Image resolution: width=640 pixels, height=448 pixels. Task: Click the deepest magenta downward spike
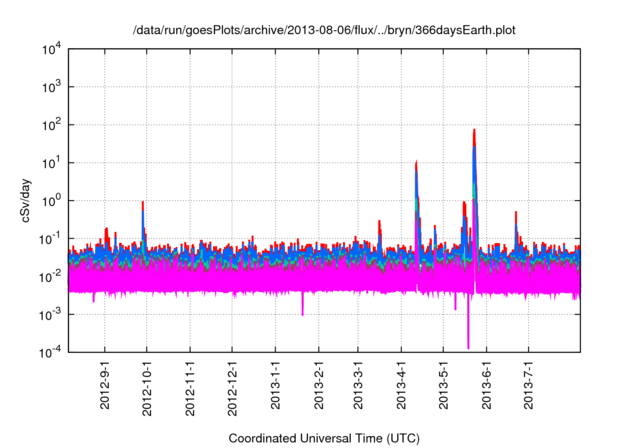pyautogui.click(x=468, y=345)
